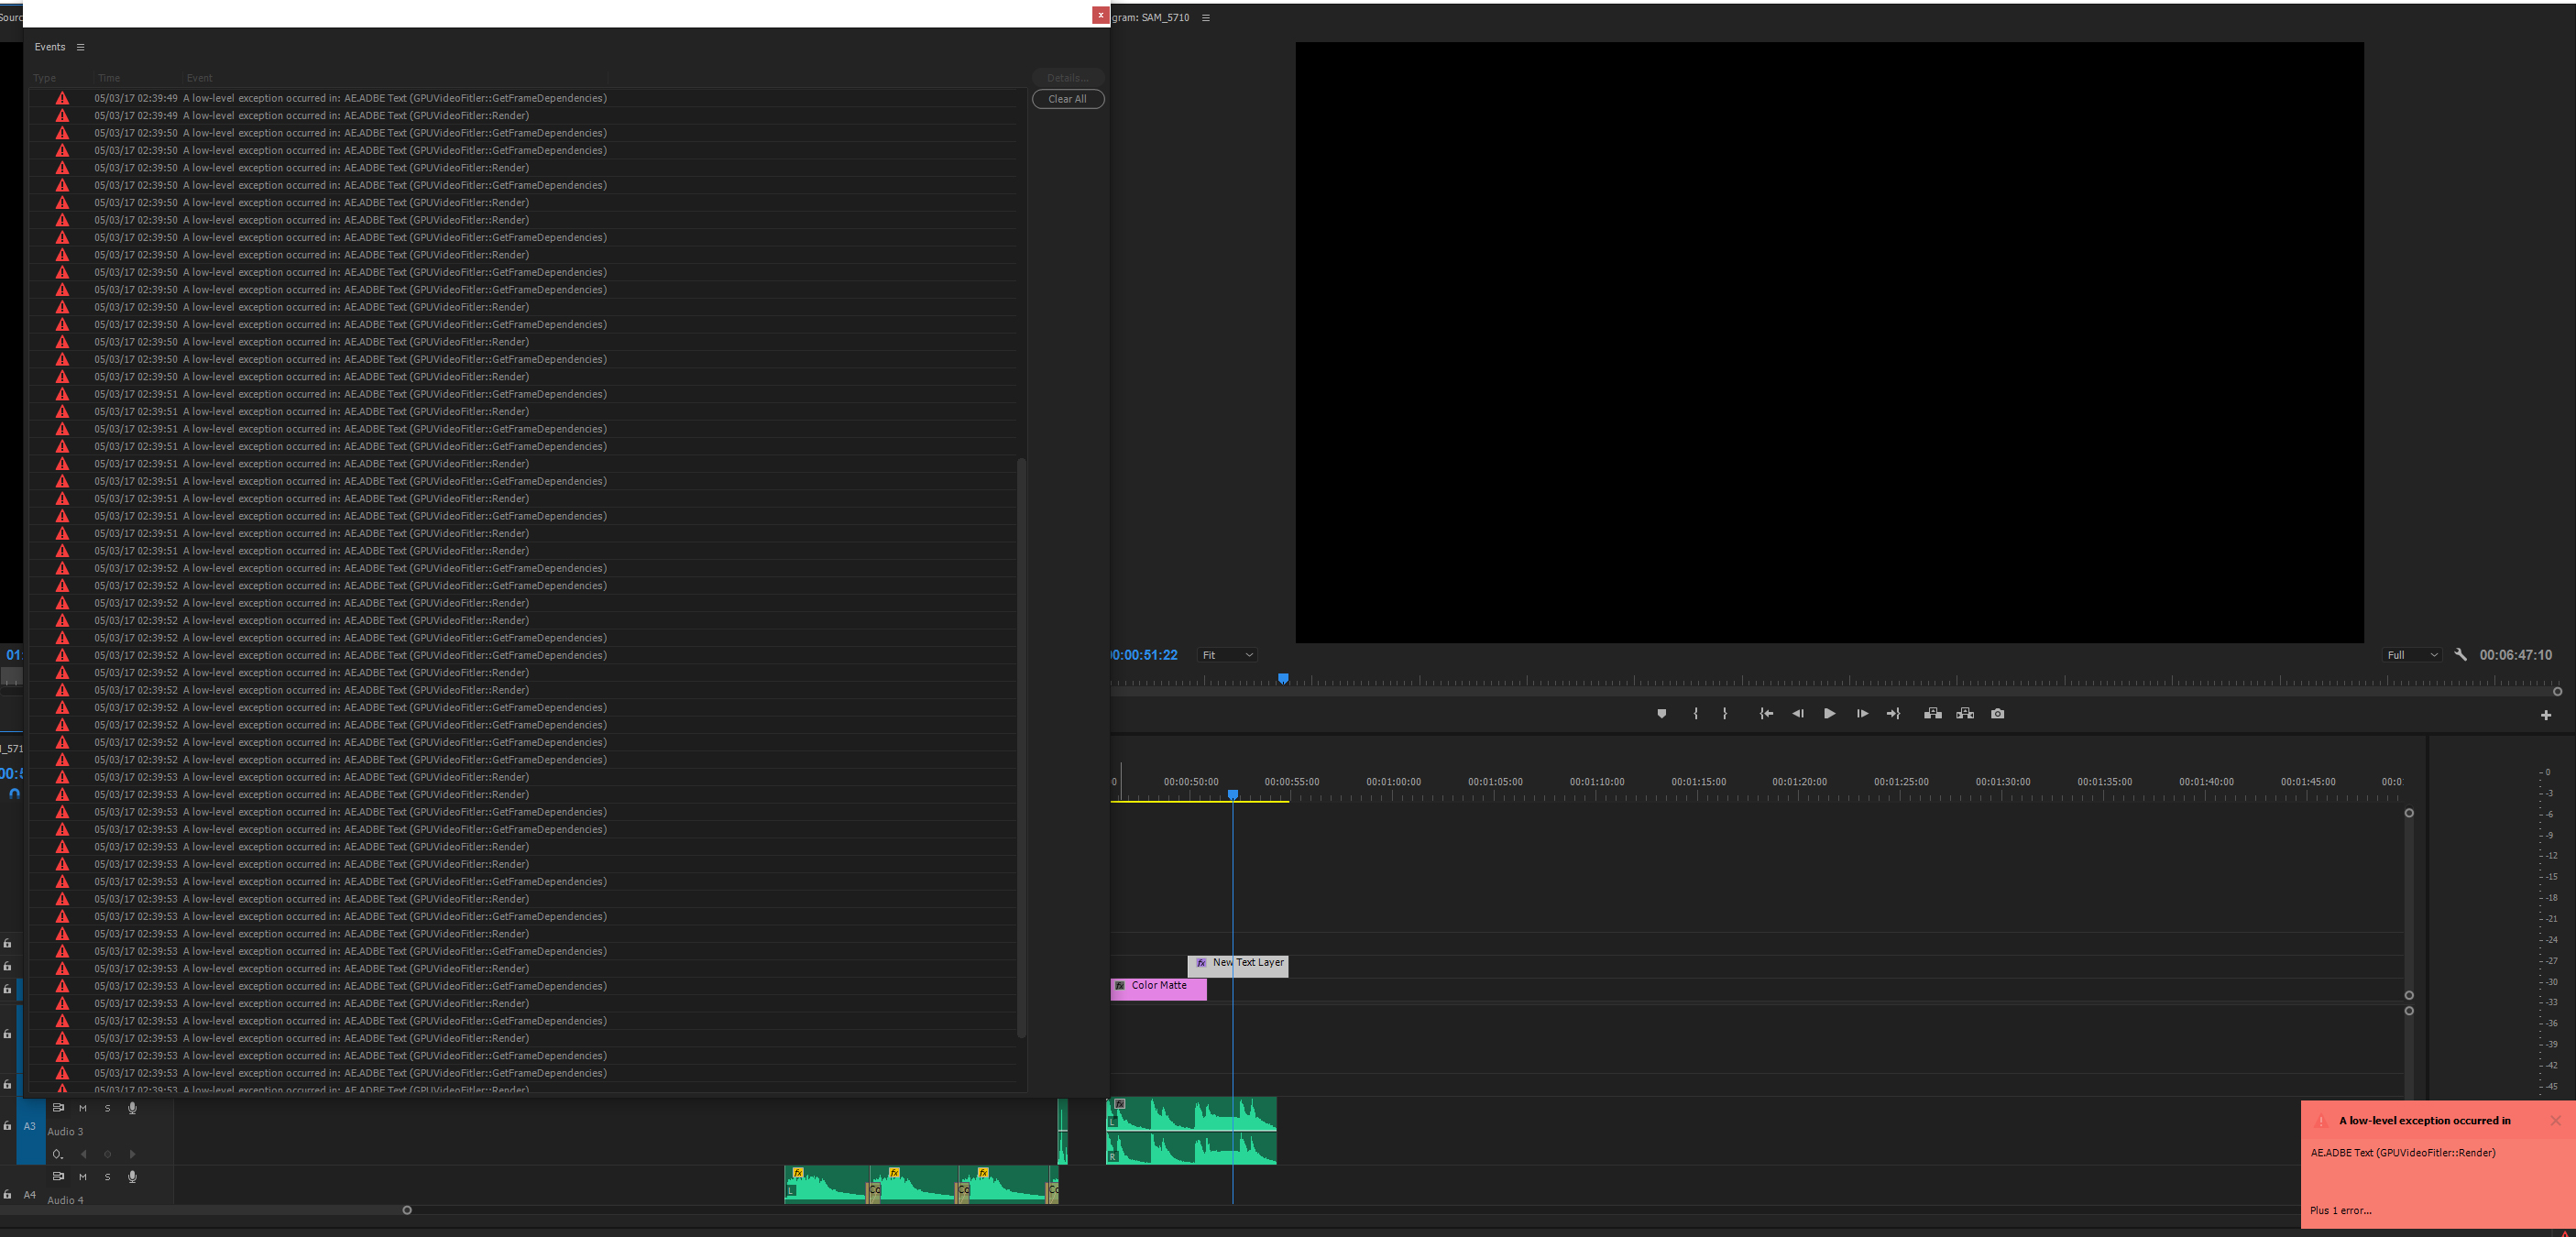This screenshot has width=2576, height=1237.
Task: Click the 00:01:00:00 timeline ruler mark
Action: click(1393, 782)
